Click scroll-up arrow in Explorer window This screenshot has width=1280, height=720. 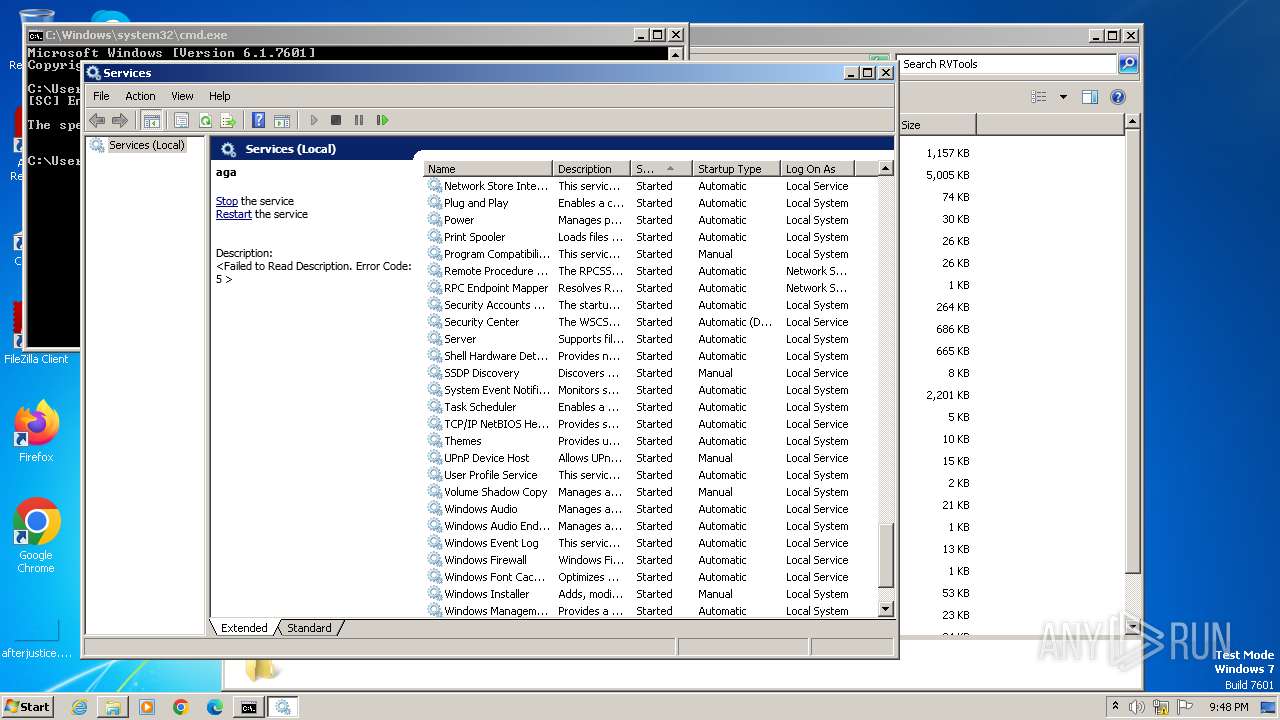coord(1132,122)
